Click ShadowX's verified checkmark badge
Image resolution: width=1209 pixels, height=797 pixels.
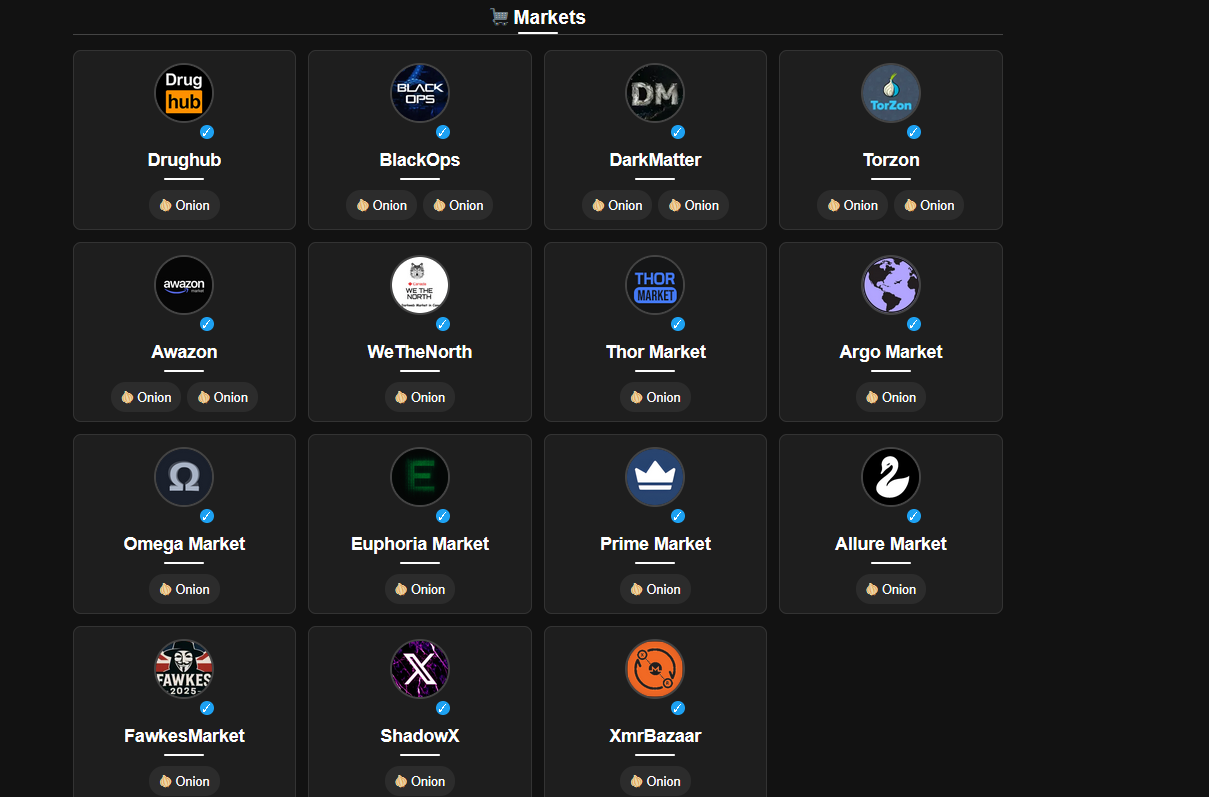(x=443, y=708)
